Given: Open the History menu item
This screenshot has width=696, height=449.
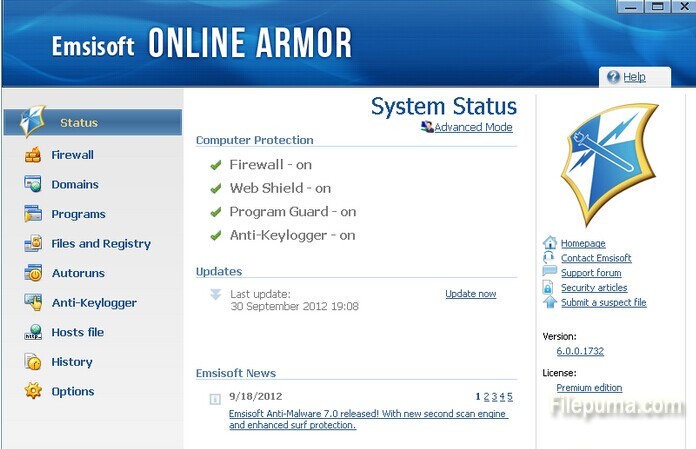Looking at the screenshot, I should tap(72, 362).
